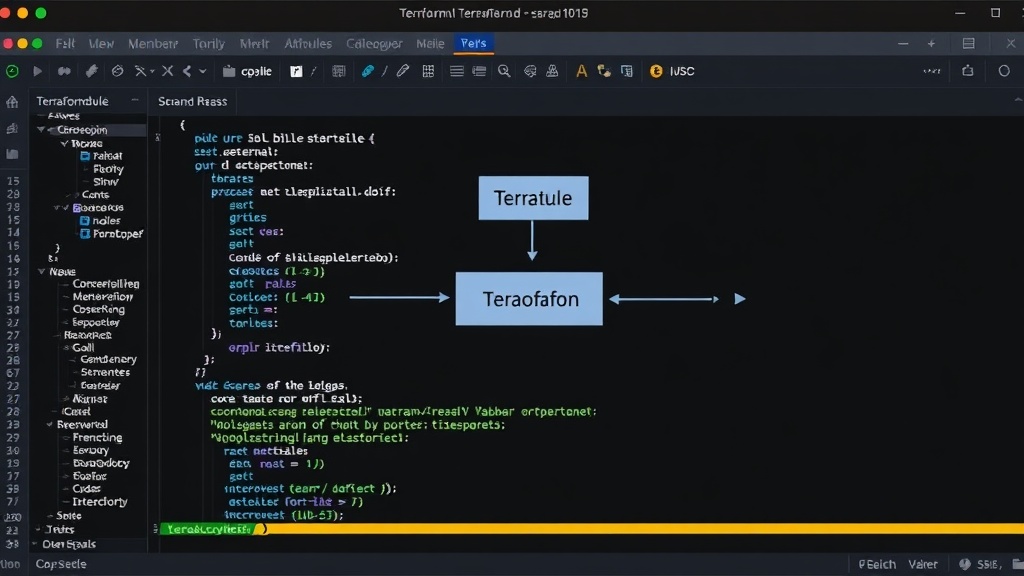This screenshot has height=576, width=1024.
Task: Click the orange letter A icon
Action: (x=581, y=71)
